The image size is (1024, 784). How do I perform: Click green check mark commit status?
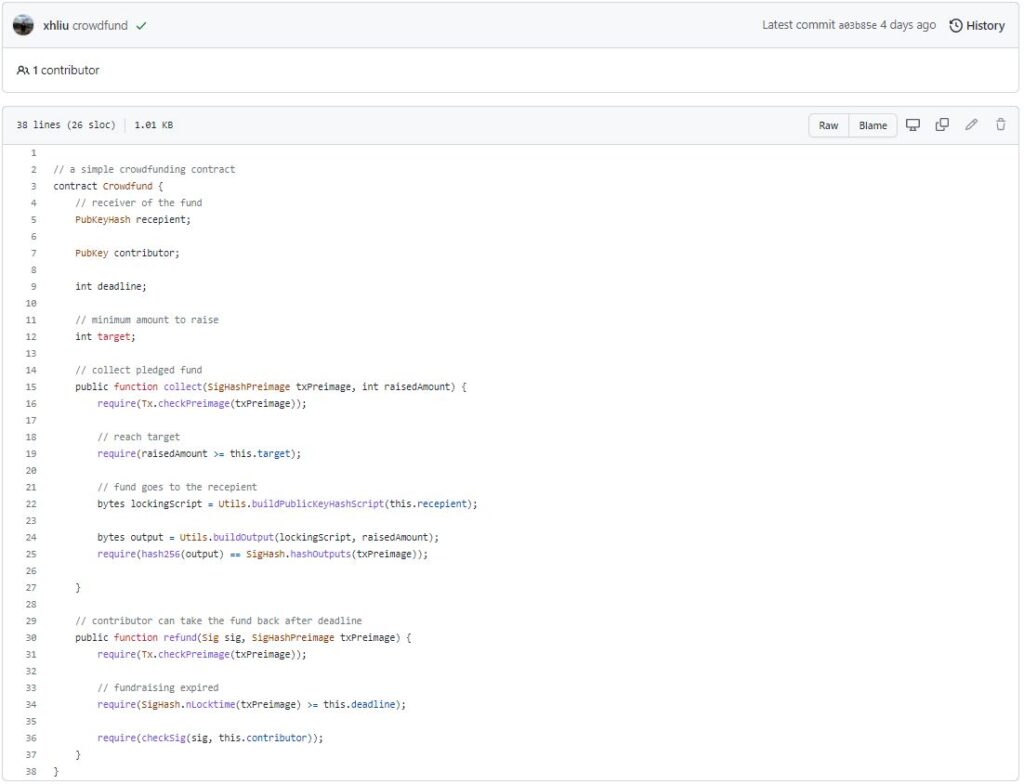coord(141,26)
